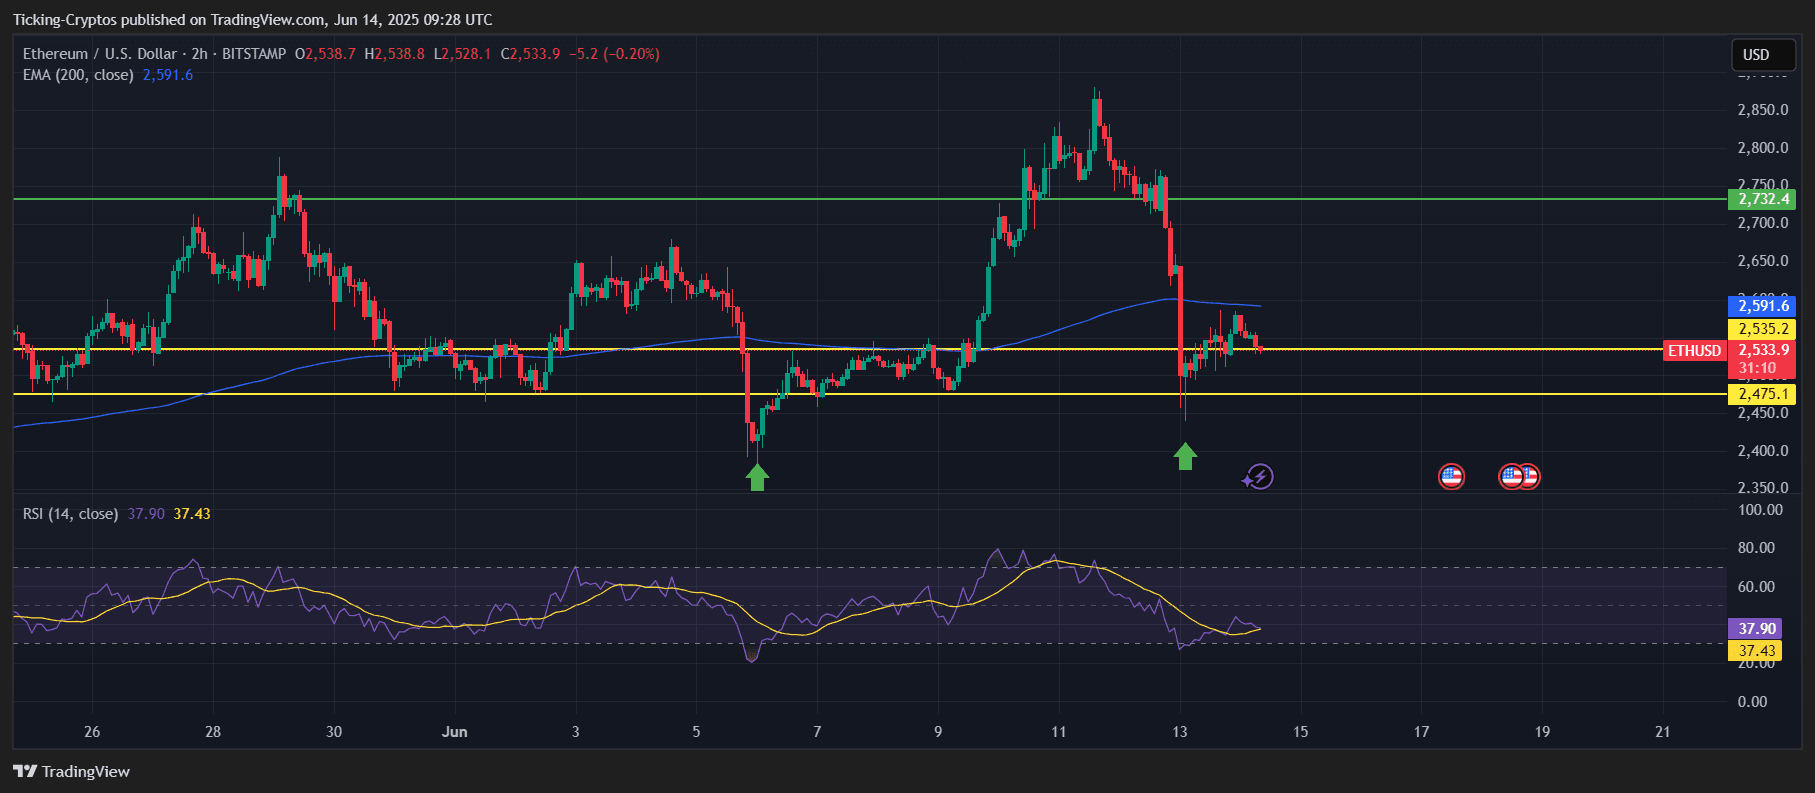
Task: Select the RSI (14, close) indicator legend
Action: coord(70,514)
